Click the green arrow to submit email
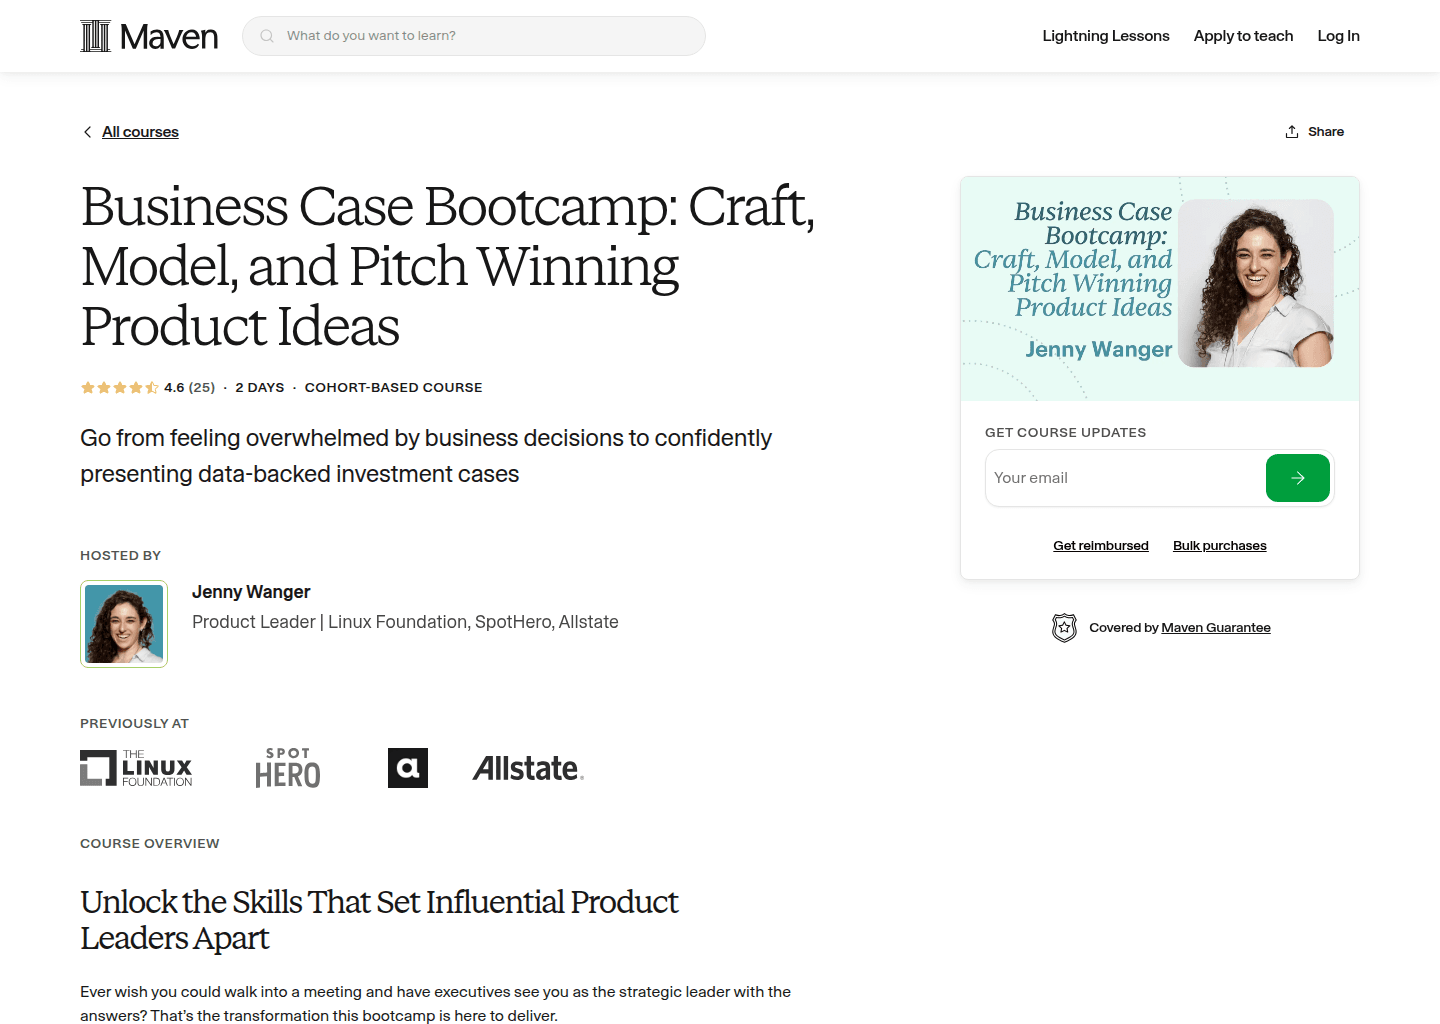The height and width of the screenshot is (1024, 1440). pos(1297,478)
